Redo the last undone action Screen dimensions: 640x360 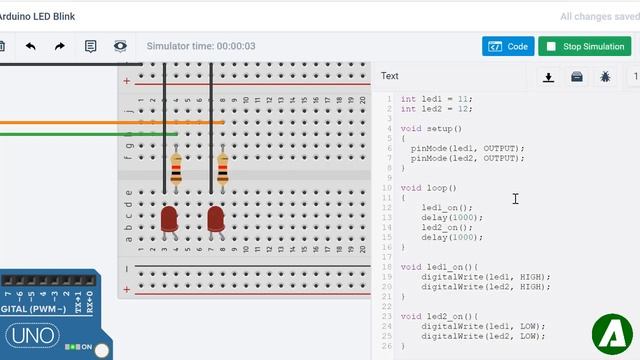(60, 46)
